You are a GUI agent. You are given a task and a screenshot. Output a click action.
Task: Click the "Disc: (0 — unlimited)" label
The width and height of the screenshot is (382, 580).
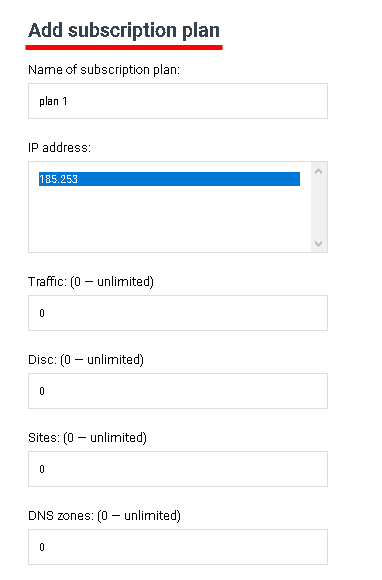point(86,360)
